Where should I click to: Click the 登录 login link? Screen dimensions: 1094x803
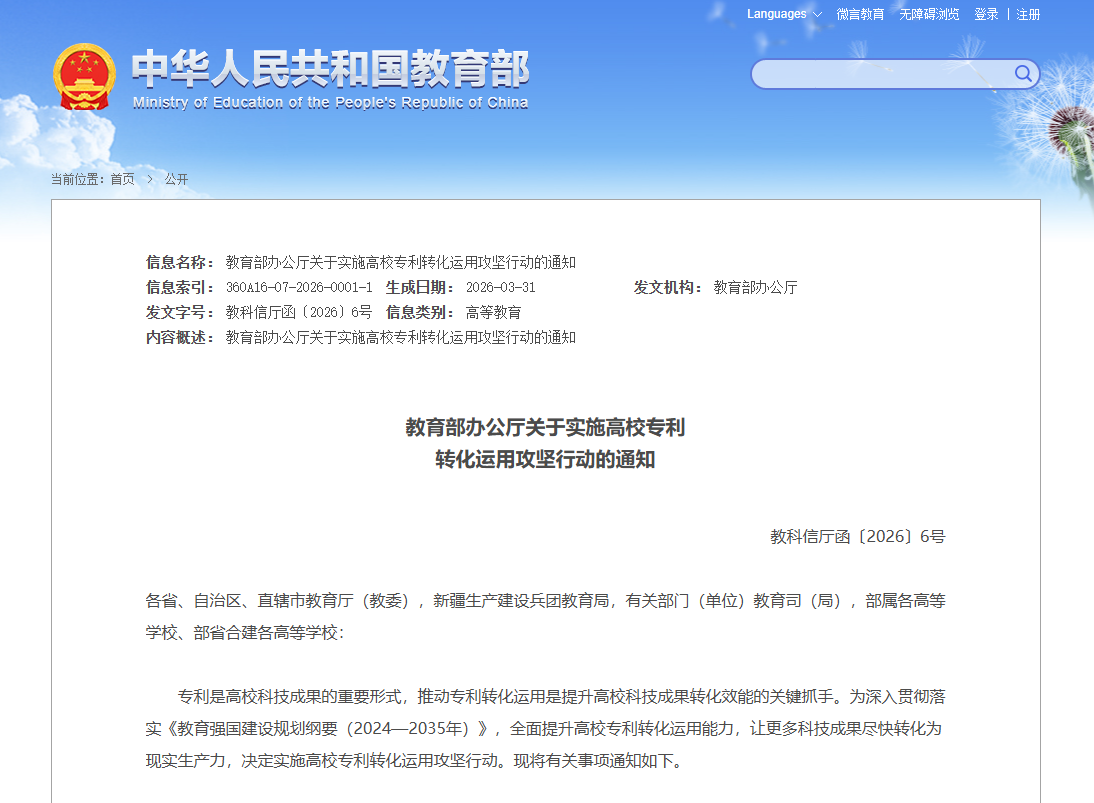tap(986, 14)
